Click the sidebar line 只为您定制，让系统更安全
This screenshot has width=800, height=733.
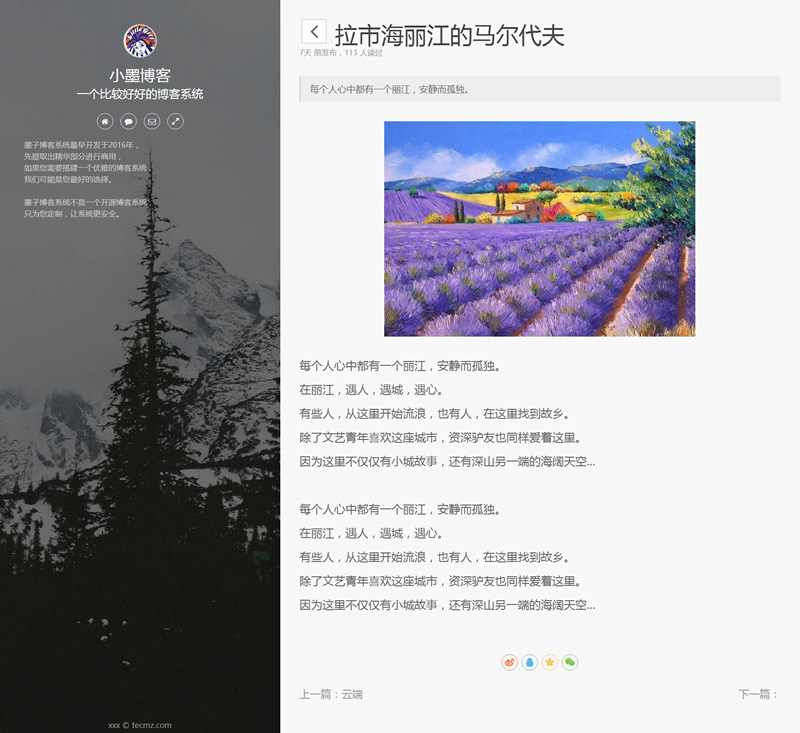(72, 214)
